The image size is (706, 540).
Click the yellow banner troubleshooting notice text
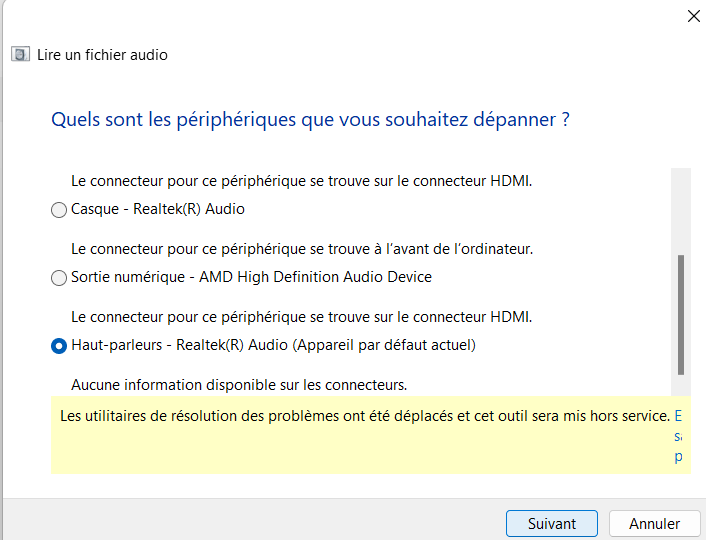(364, 414)
